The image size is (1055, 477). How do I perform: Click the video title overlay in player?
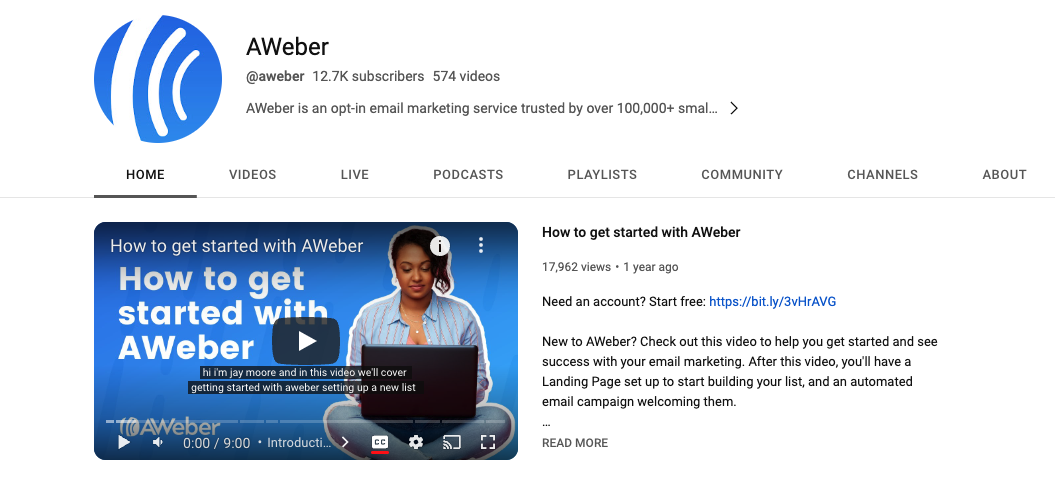pyautogui.click(x=237, y=246)
